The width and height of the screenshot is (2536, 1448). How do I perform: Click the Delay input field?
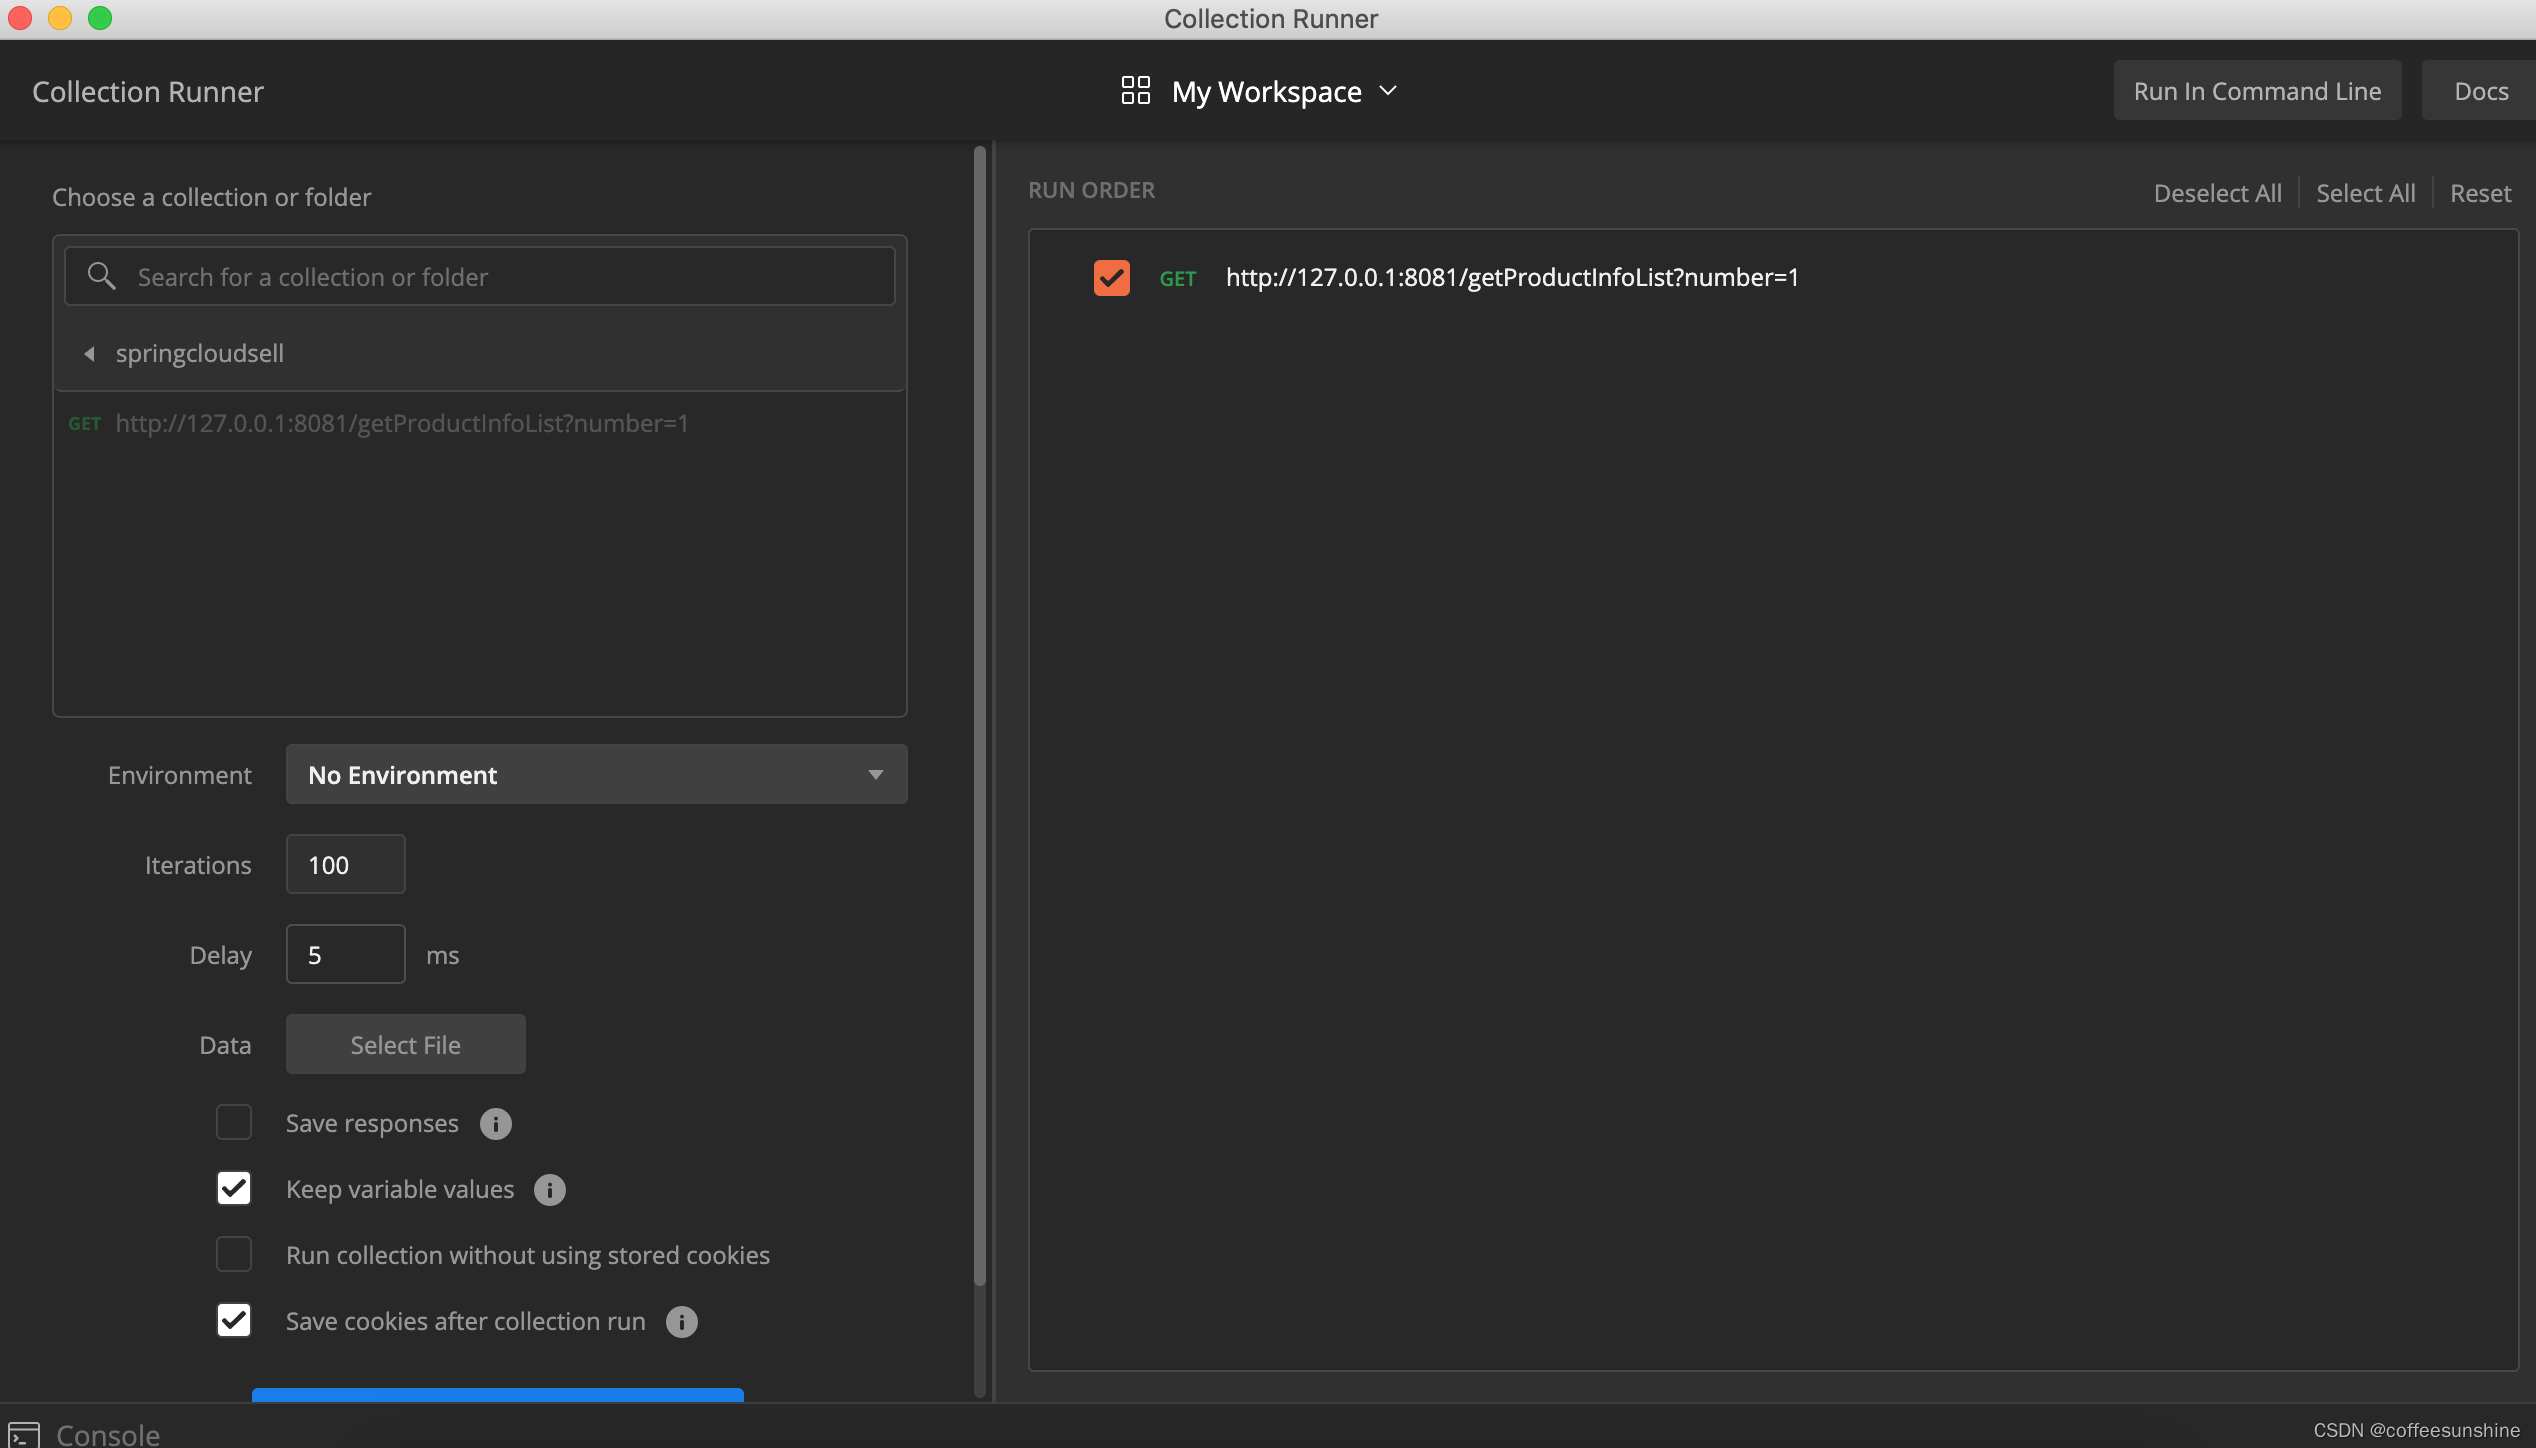coord(345,954)
